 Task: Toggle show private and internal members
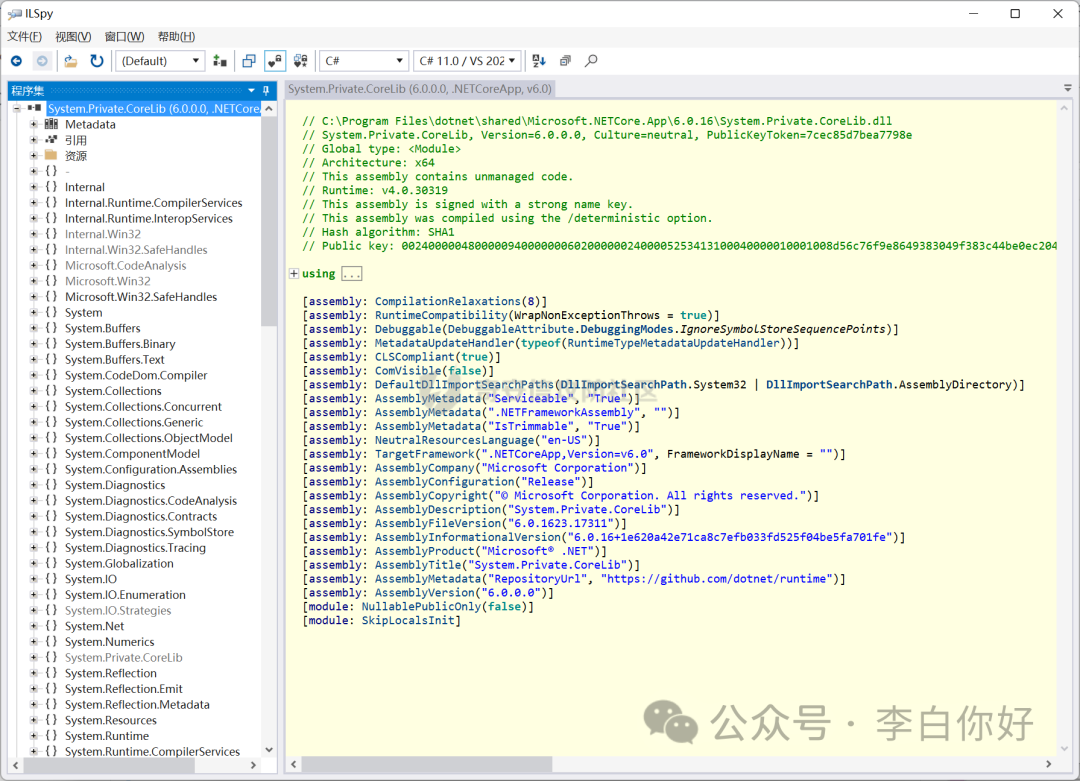click(x=275, y=61)
